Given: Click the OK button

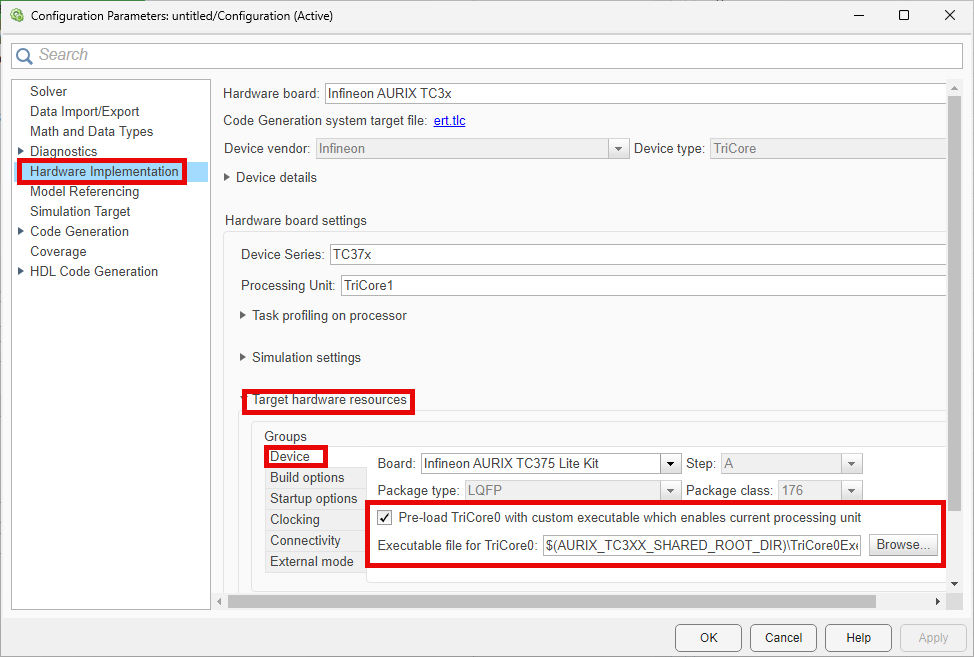Looking at the screenshot, I should coord(708,637).
